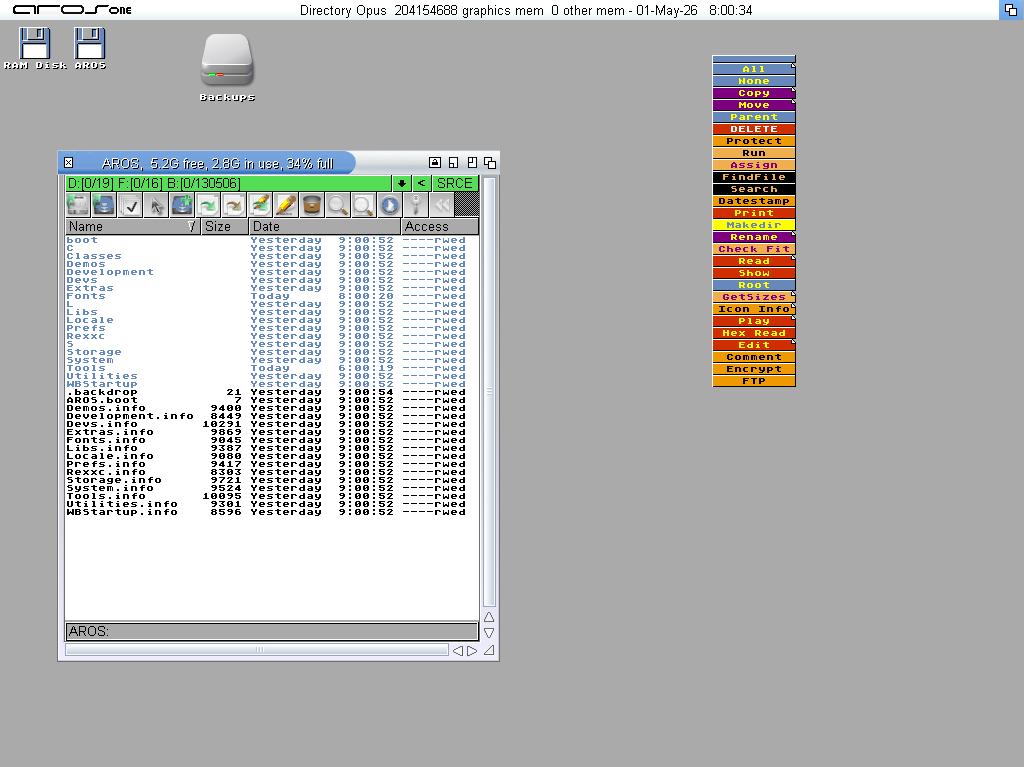Click the FindFile black button
Image resolution: width=1024 pixels, height=767 pixels.
point(754,177)
